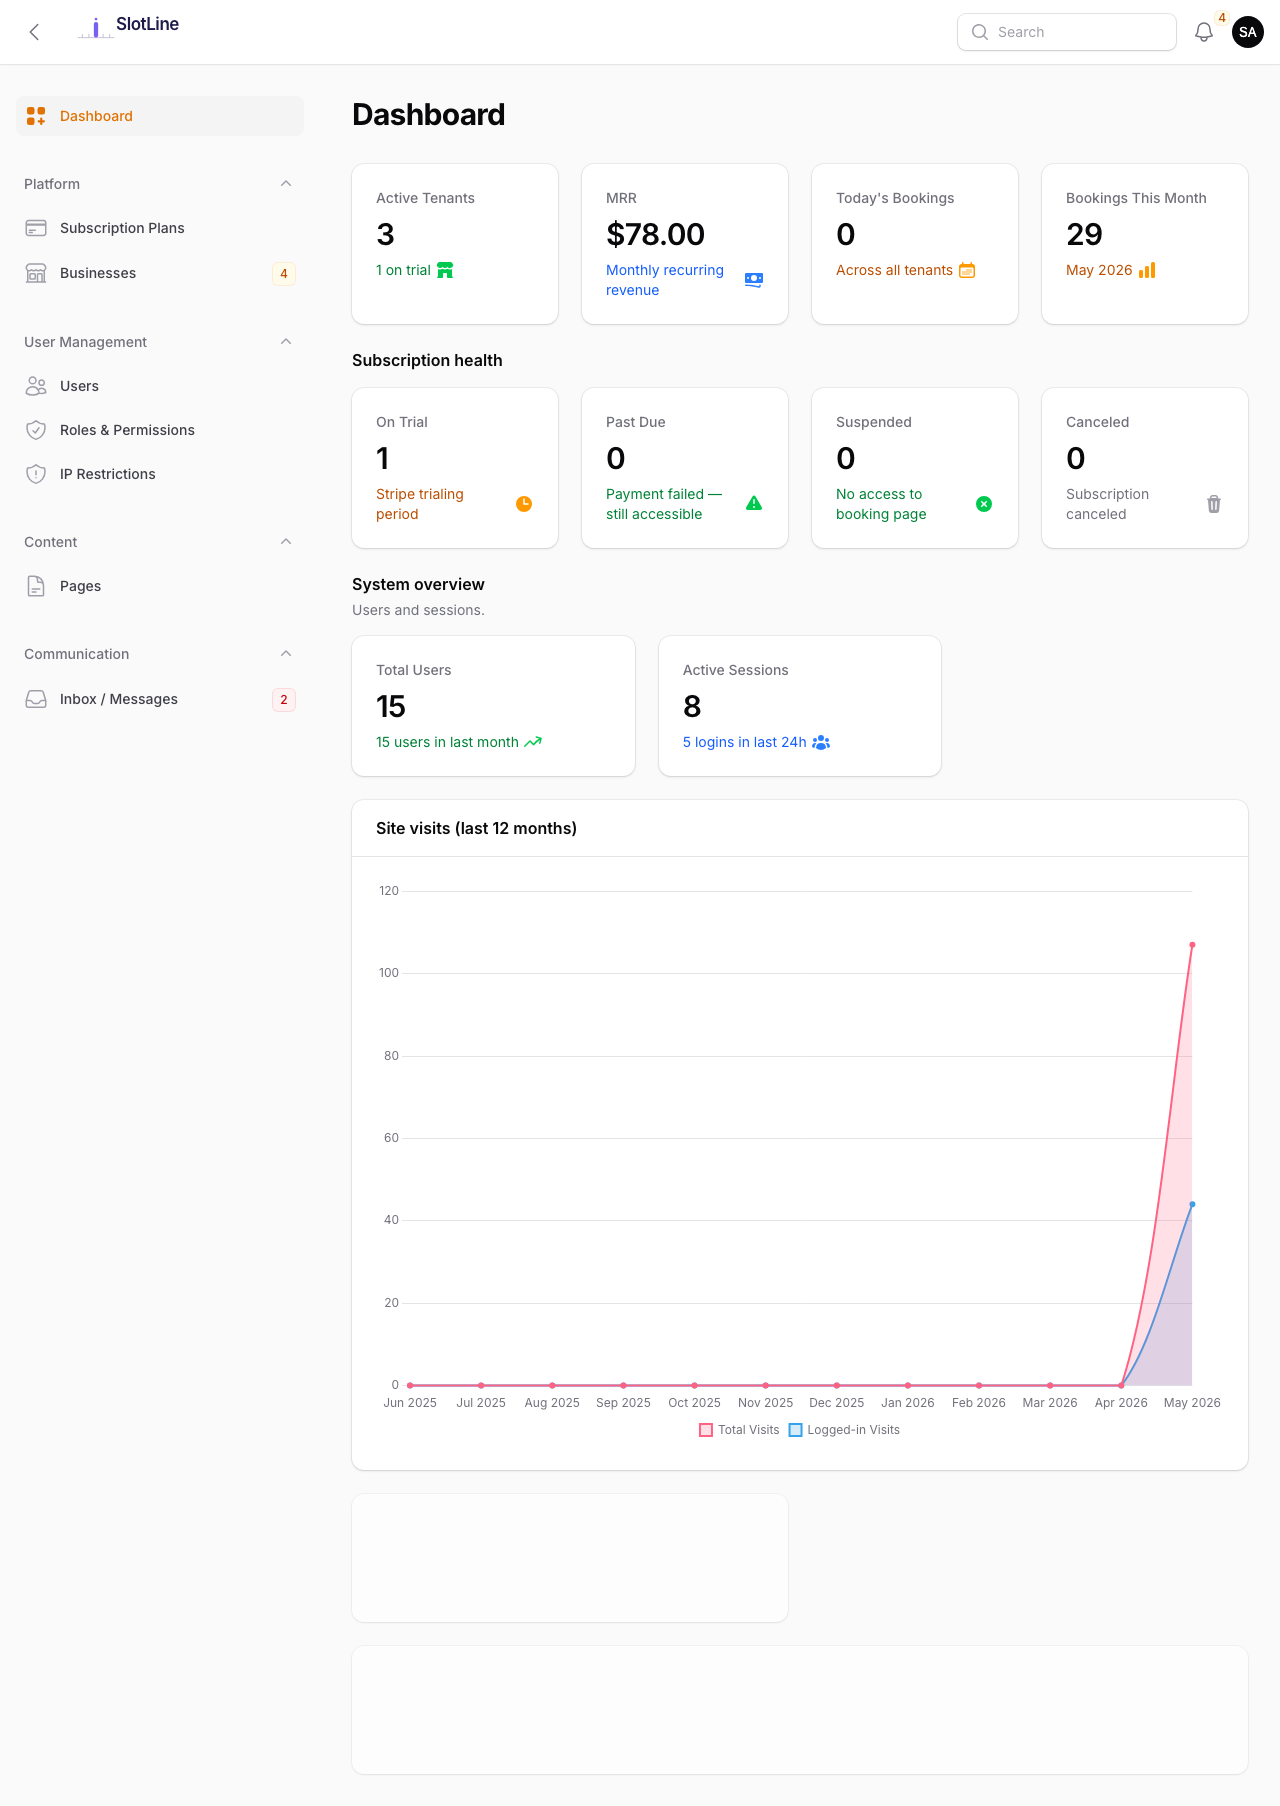Screen dimensions: 1280x1806
Task: Click 'Payment failed — still accessible' text
Action: tap(664, 504)
